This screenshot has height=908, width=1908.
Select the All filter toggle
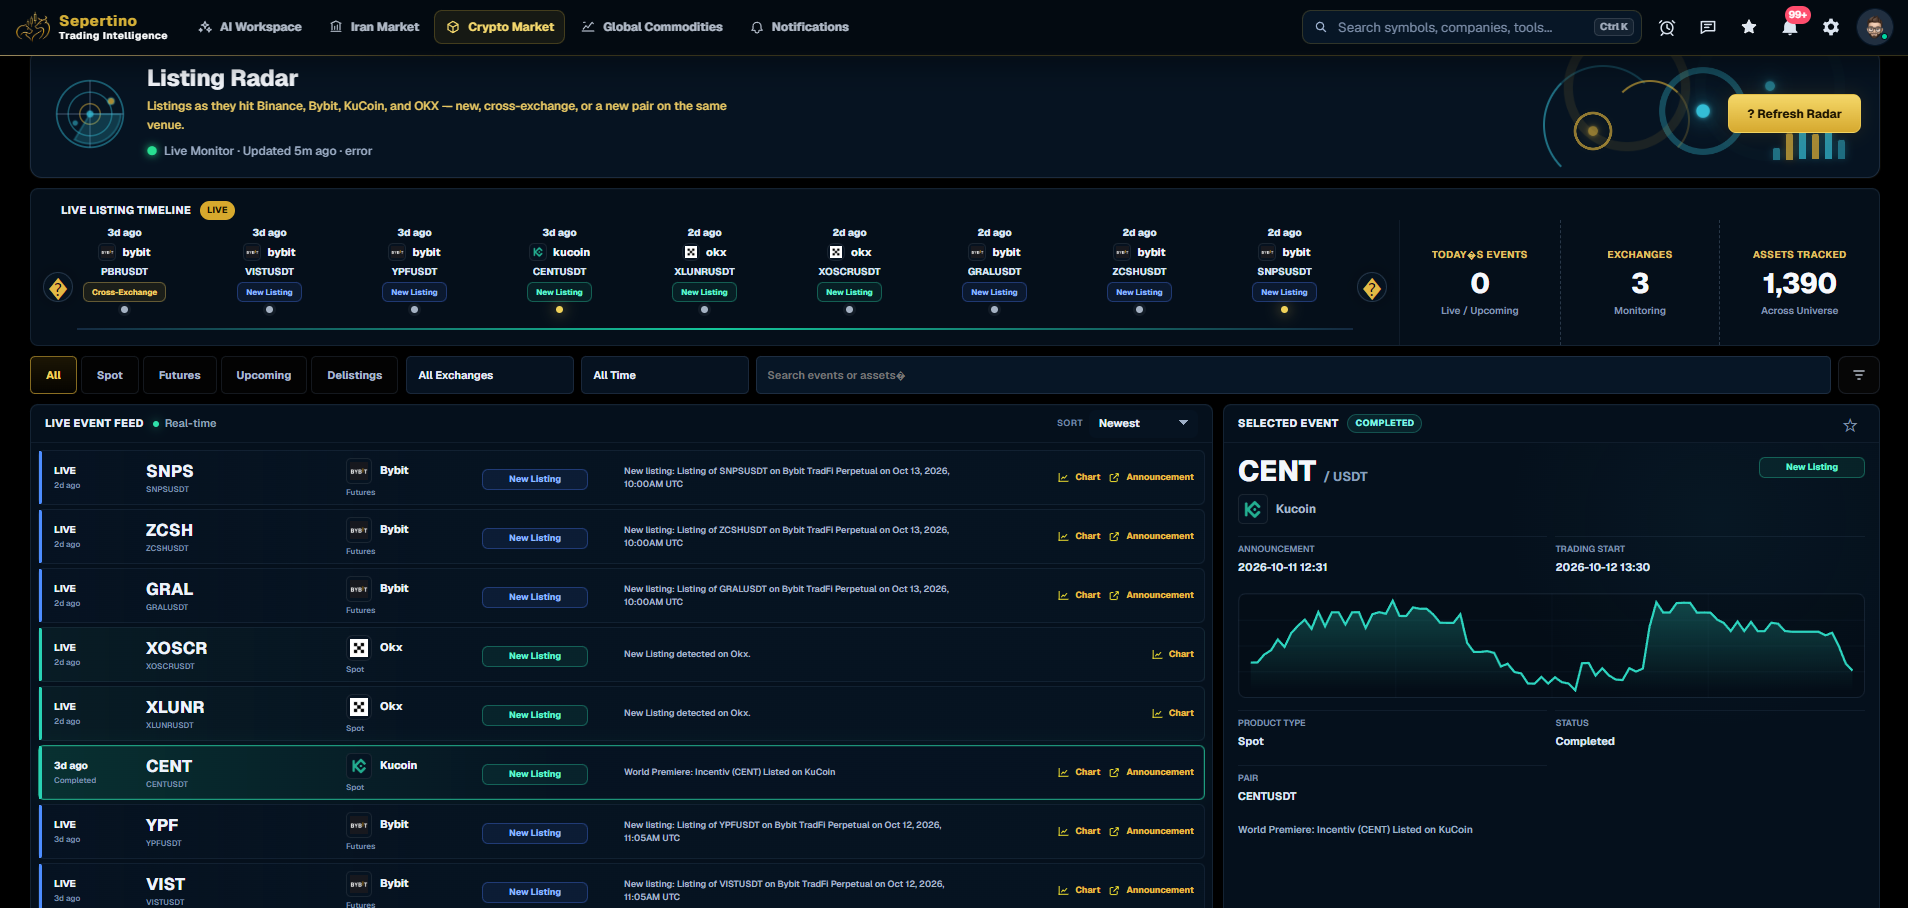54,375
